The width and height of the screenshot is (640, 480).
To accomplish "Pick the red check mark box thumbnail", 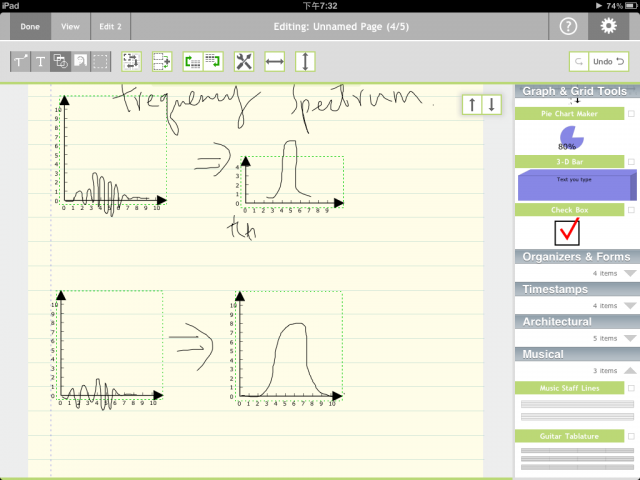I will (567, 232).
